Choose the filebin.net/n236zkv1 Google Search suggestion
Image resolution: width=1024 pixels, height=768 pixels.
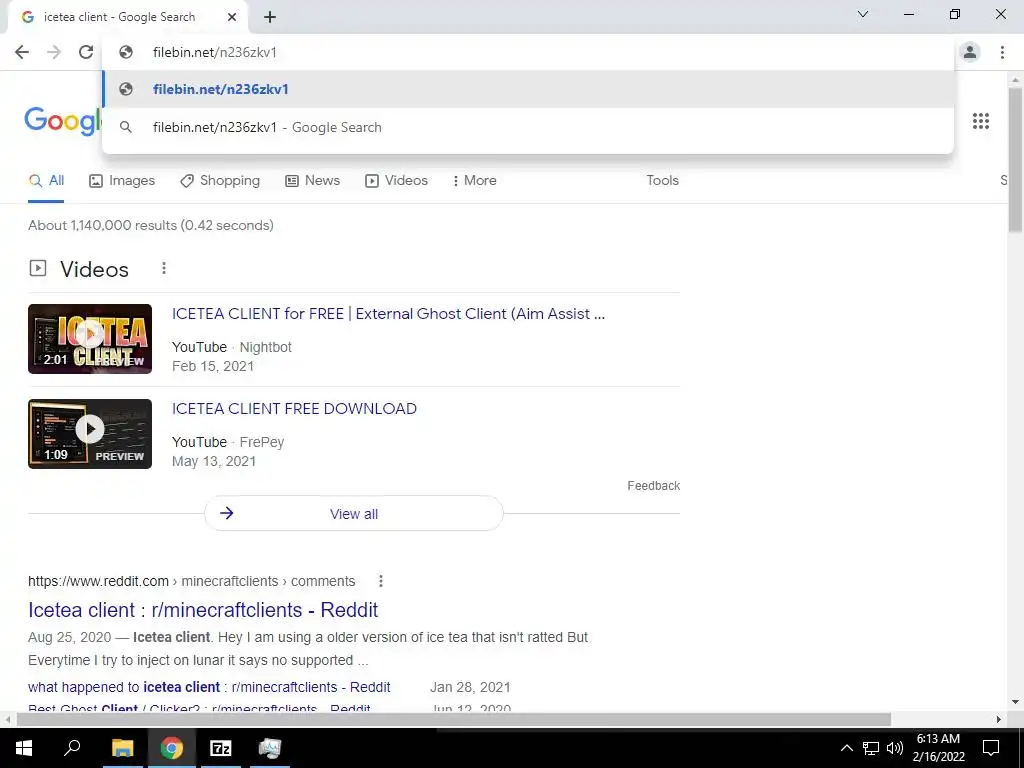528,127
